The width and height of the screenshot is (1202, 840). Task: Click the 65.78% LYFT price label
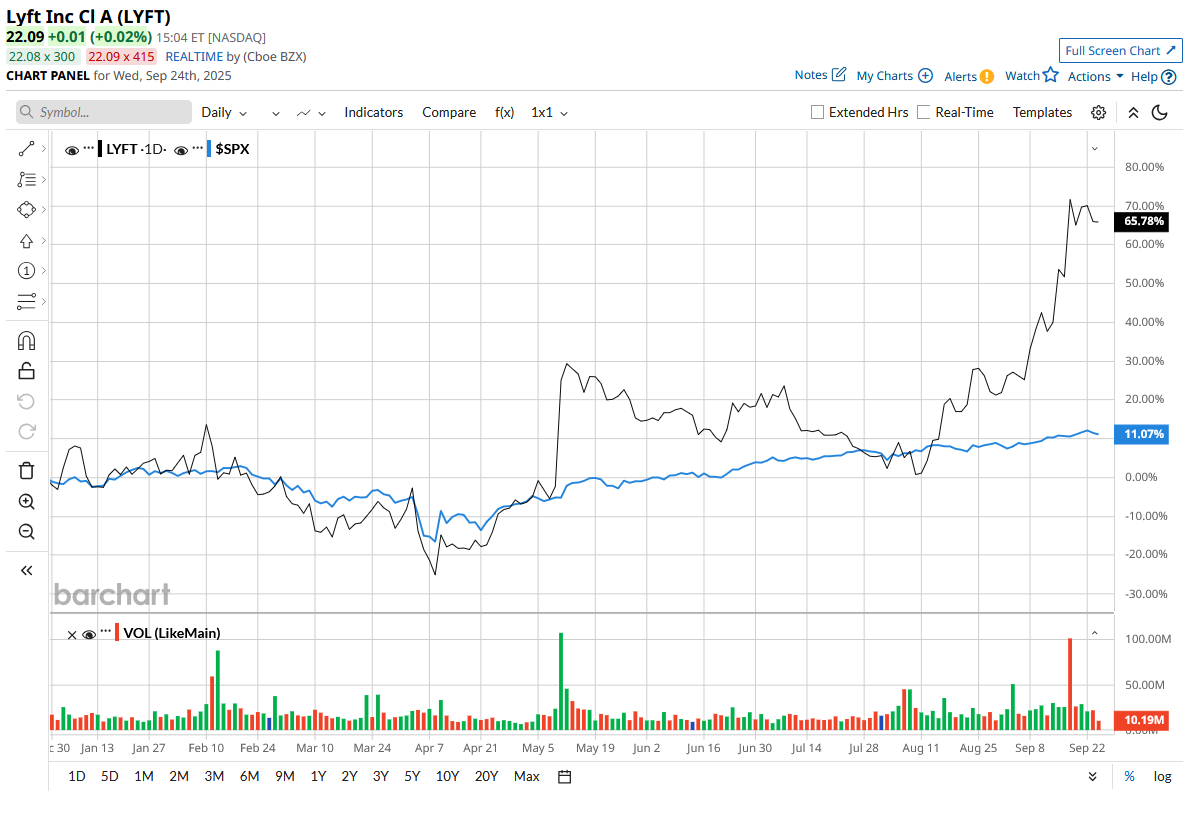pos(1144,221)
